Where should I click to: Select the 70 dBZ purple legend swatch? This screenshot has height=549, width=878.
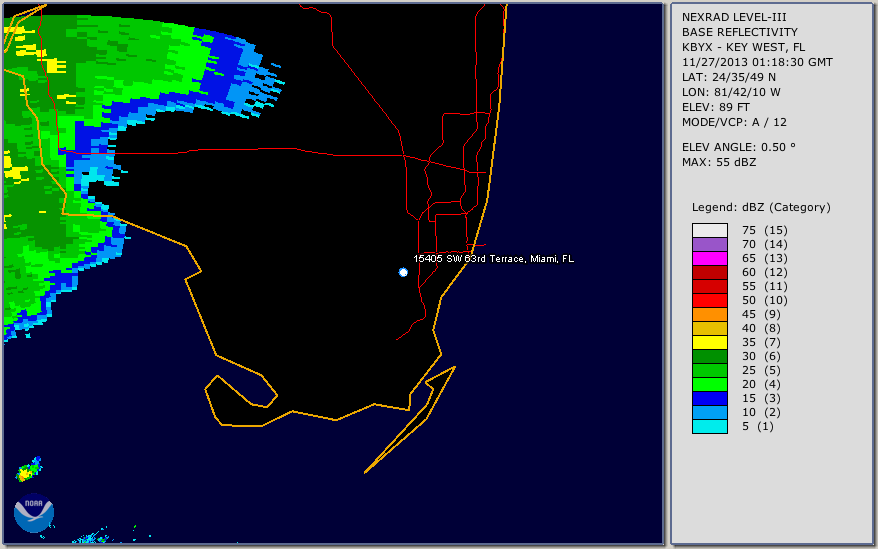710,244
